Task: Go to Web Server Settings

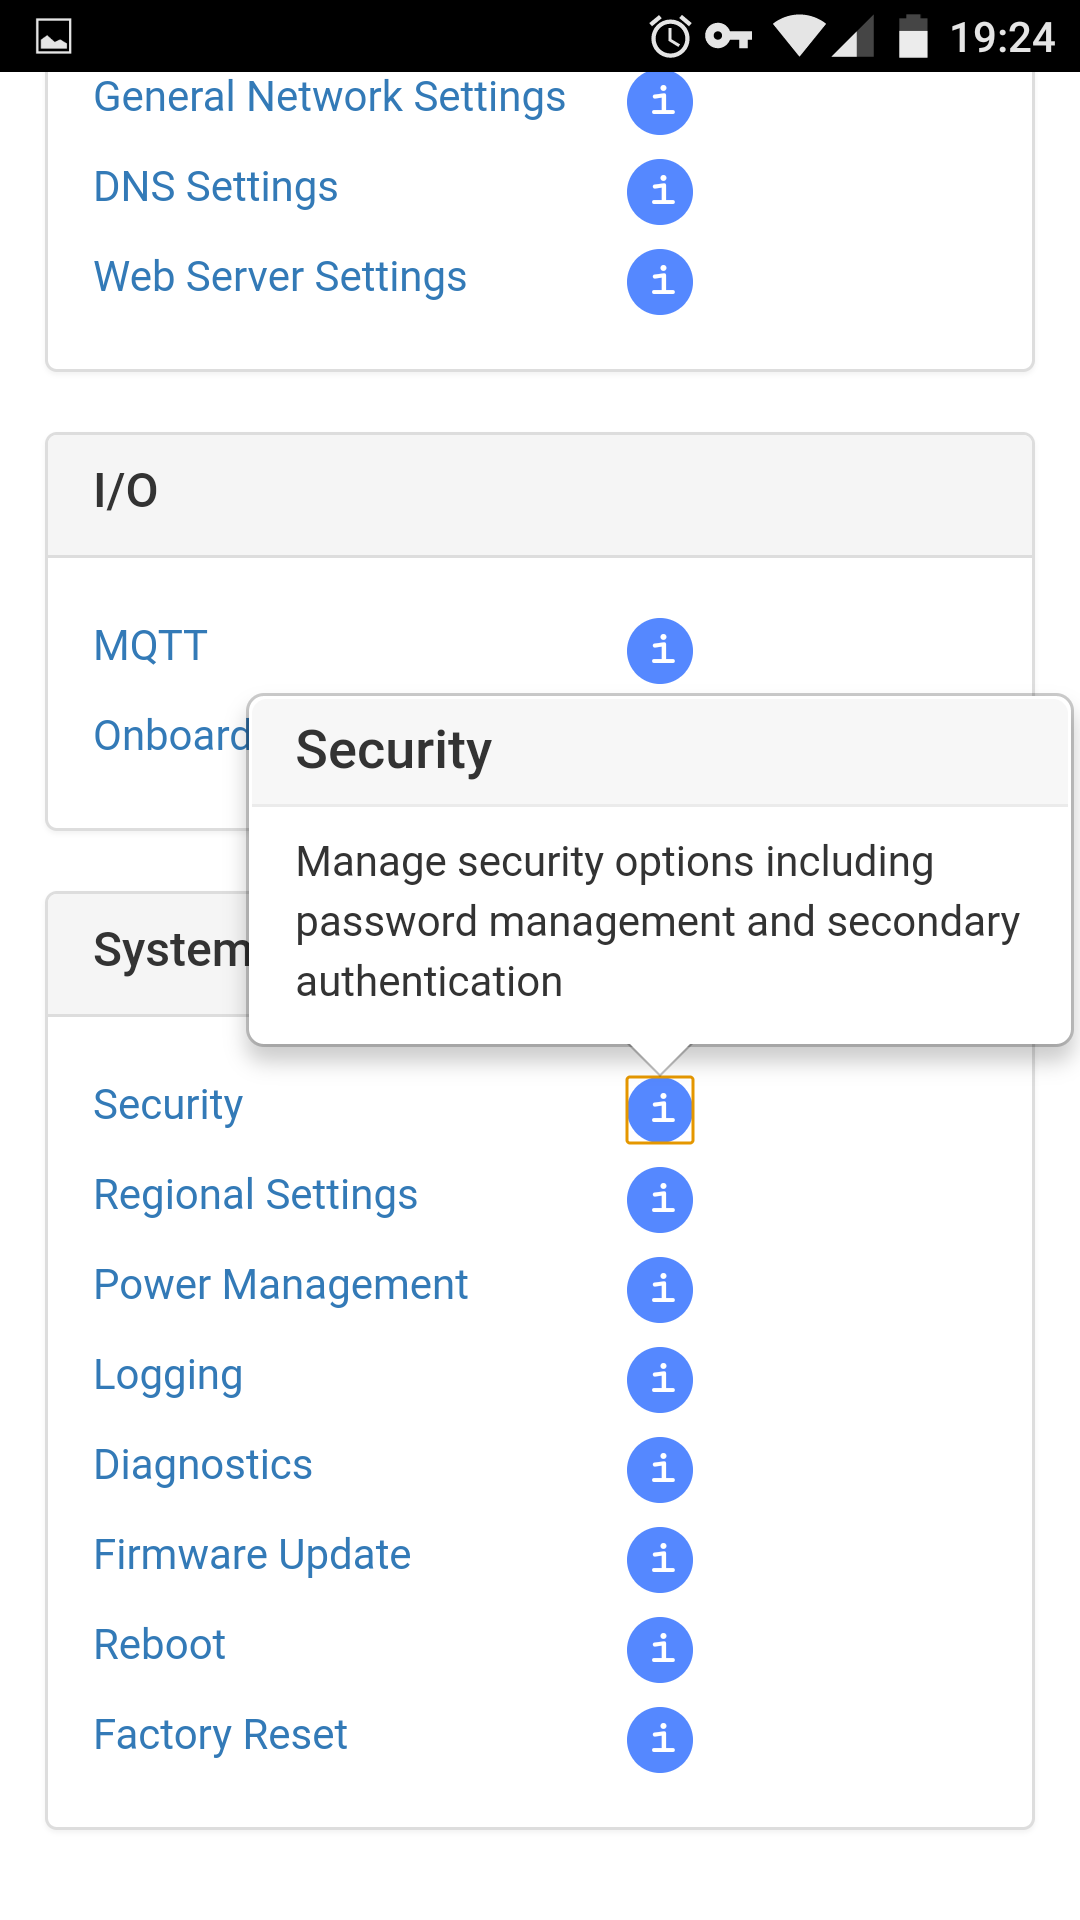Action: [x=280, y=278]
